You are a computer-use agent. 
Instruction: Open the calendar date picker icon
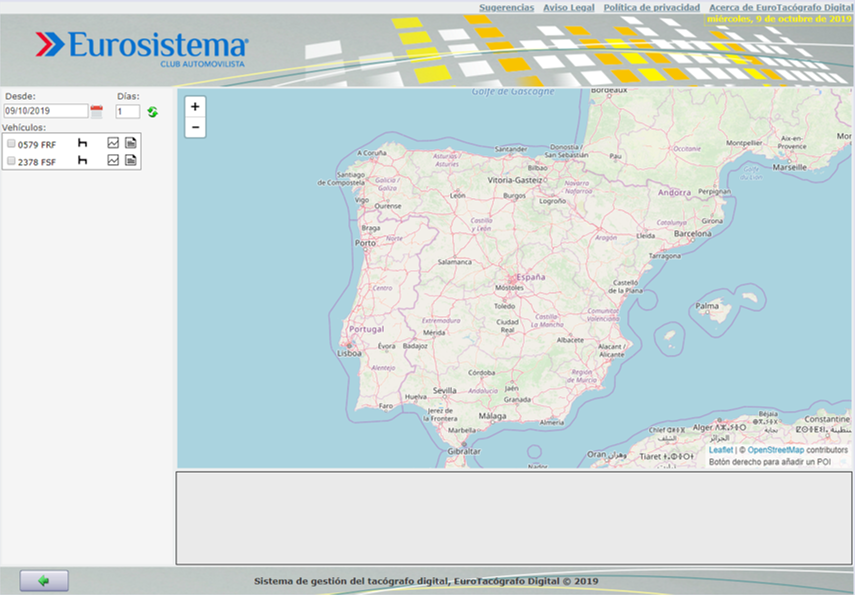tap(97, 112)
